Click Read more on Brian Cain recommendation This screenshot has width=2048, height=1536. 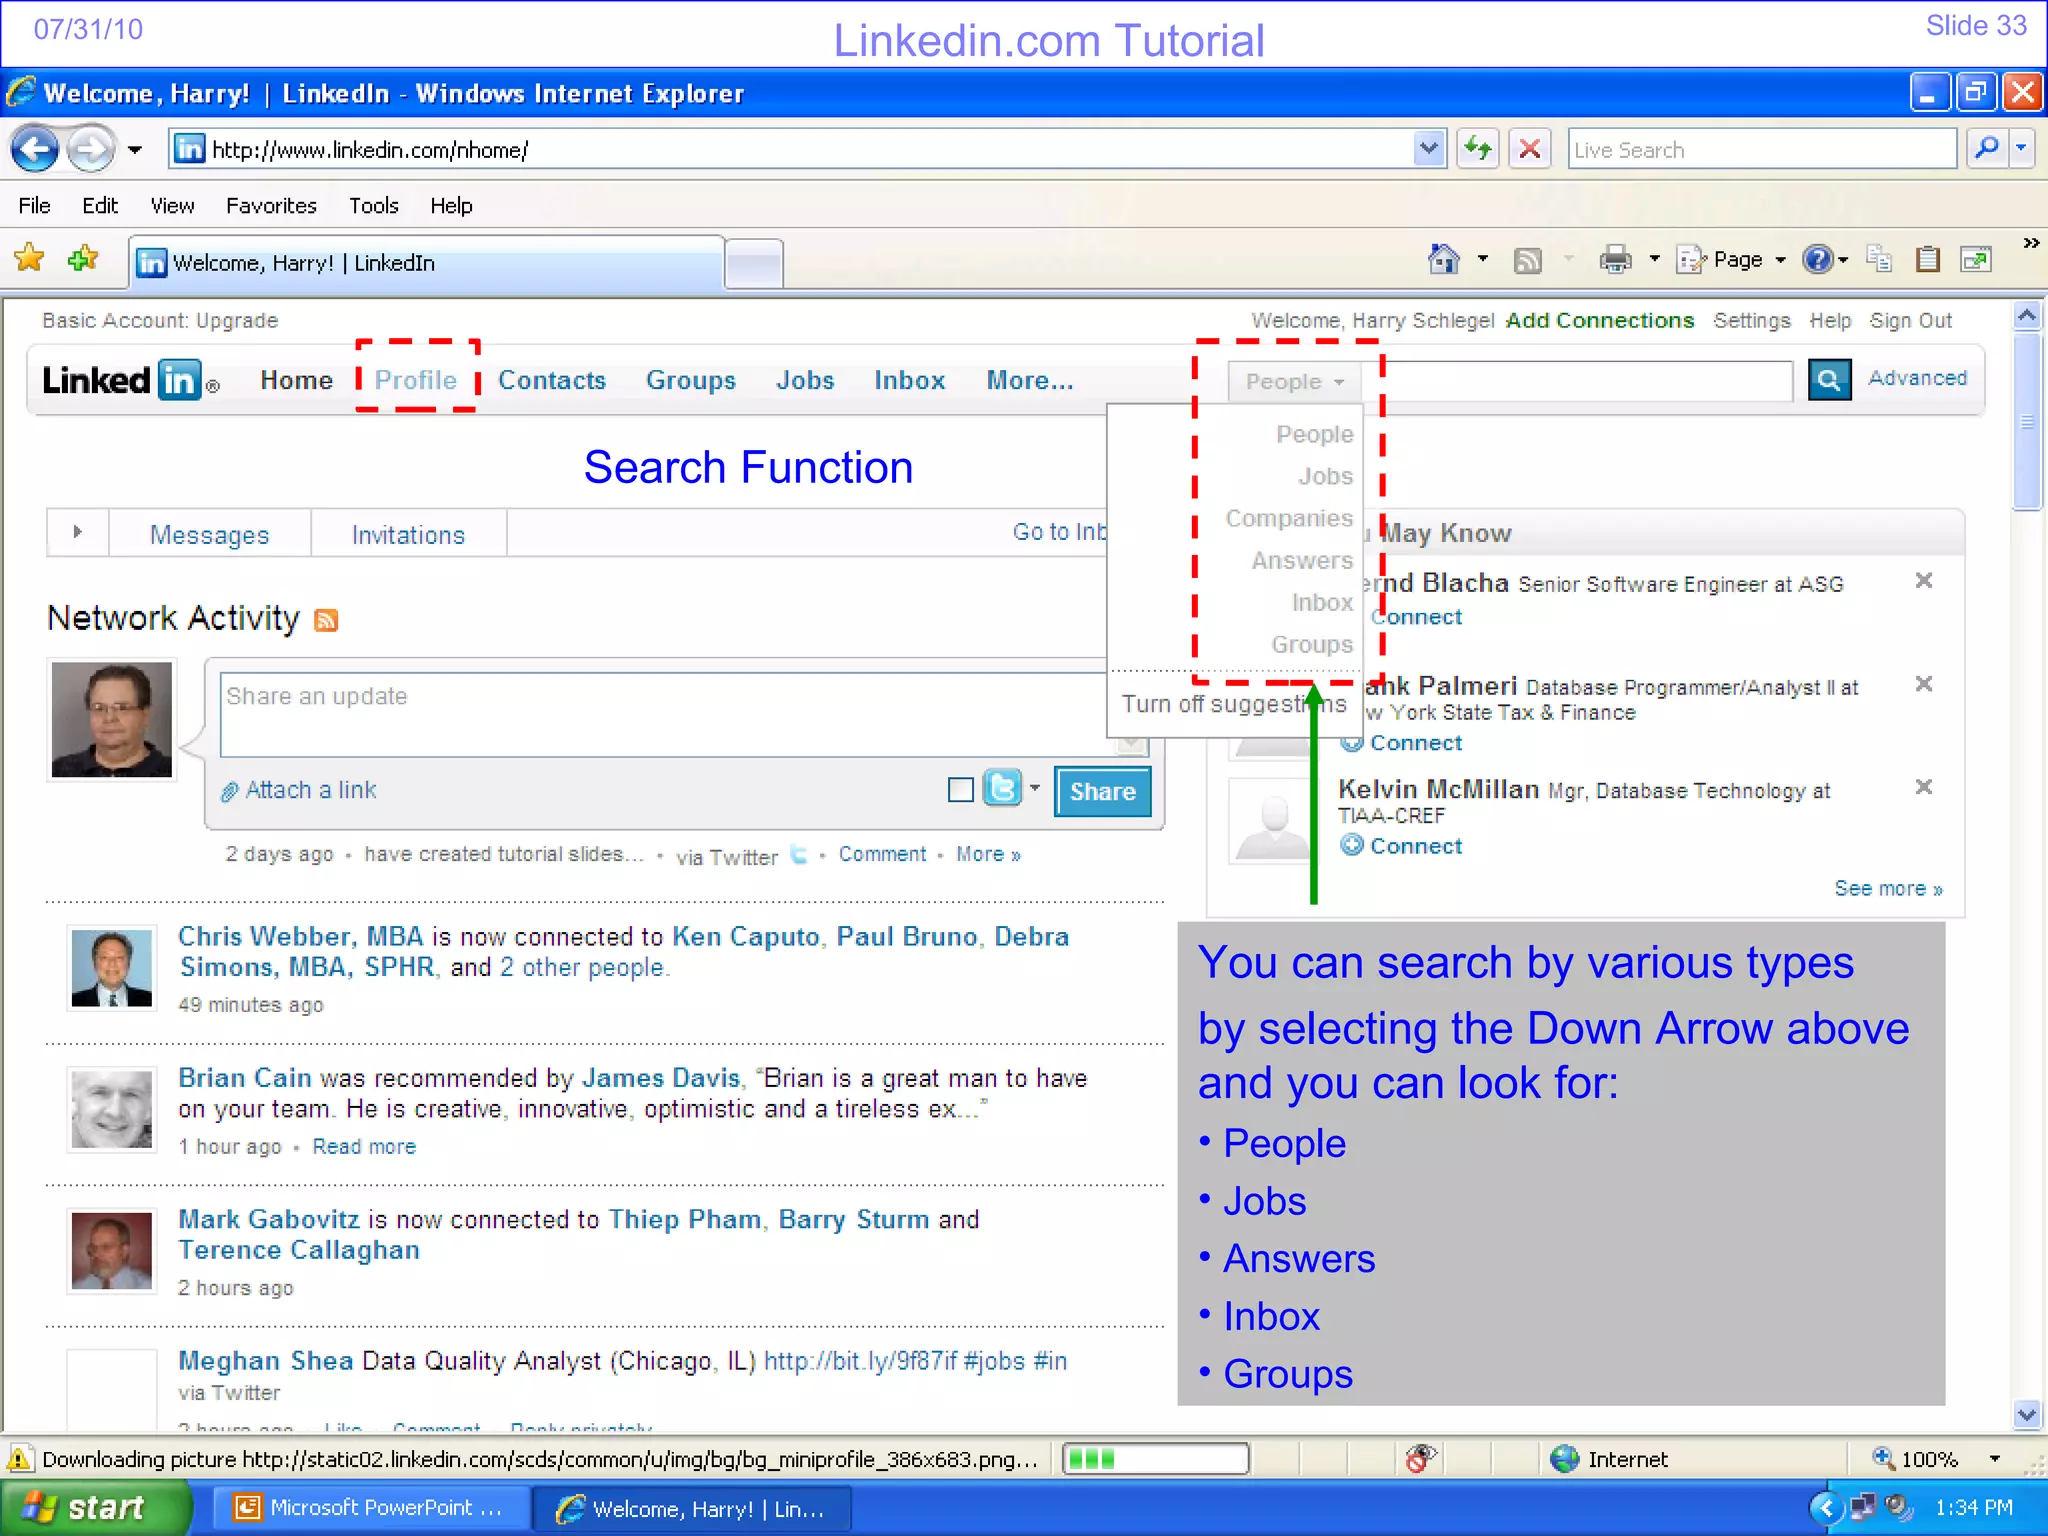[364, 1147]
